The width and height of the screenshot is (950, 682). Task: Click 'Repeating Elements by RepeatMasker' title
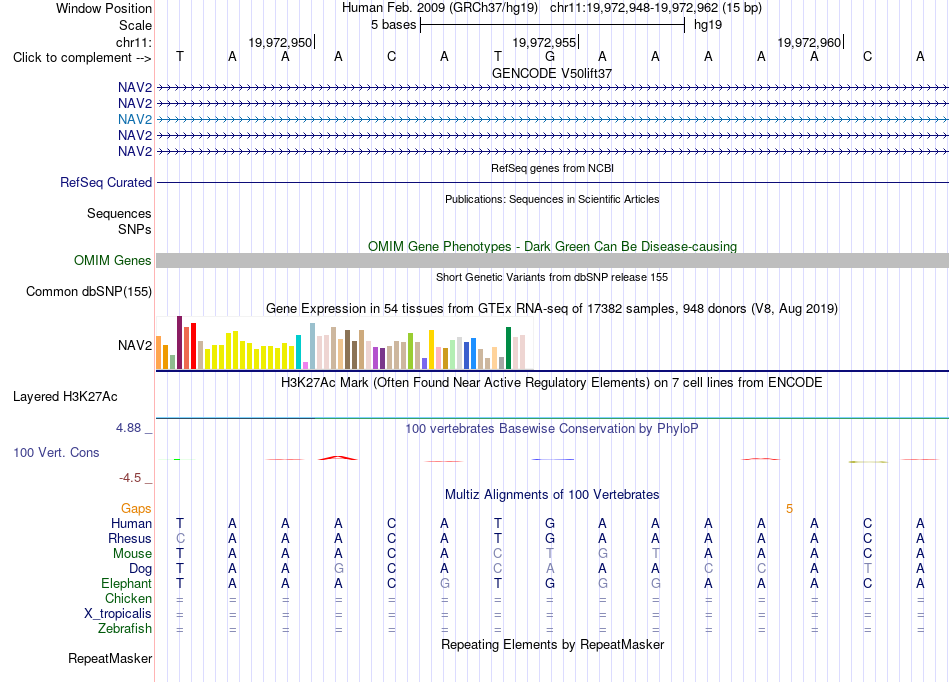click(x=552, y=644)
